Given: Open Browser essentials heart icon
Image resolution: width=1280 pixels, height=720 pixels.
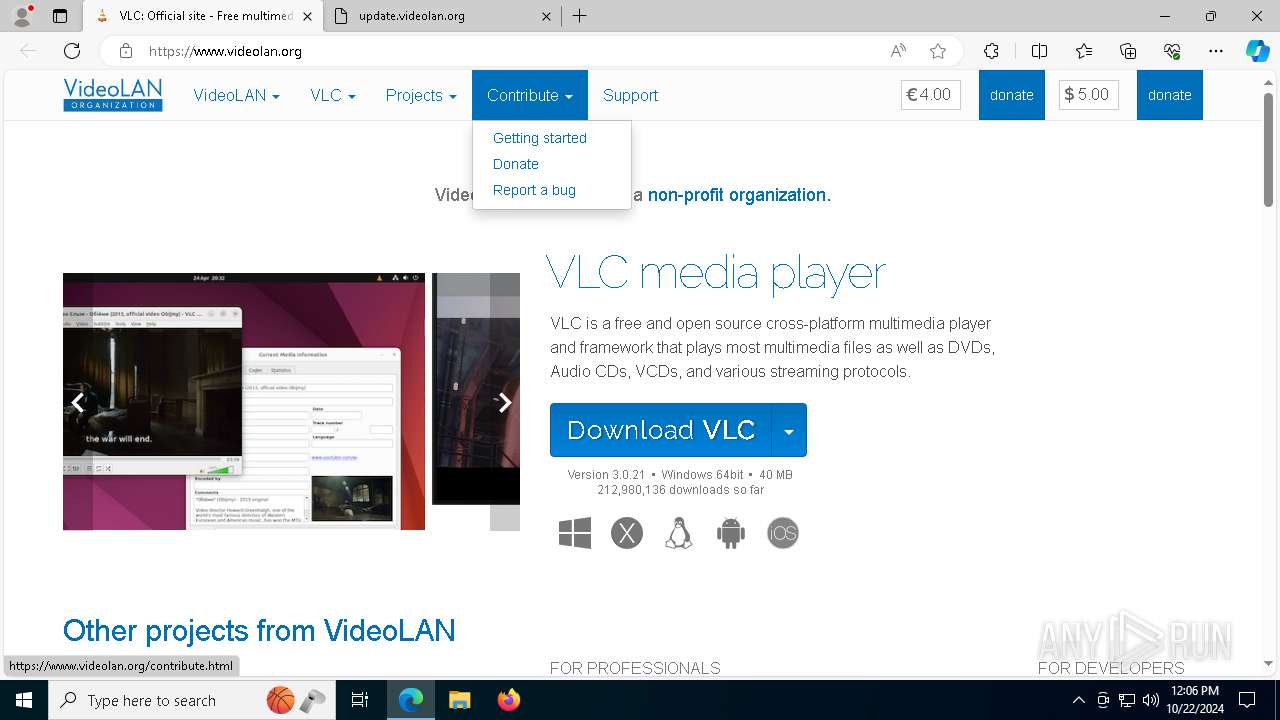Looking at the screenshot, I should point(1172,51).
